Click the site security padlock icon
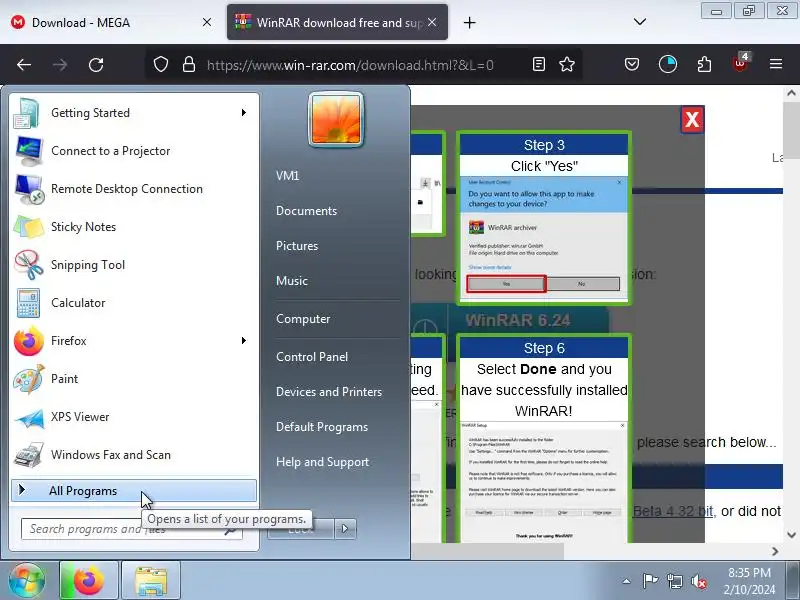The height and width of the screenshot is (600, 800). click(189, 65)
